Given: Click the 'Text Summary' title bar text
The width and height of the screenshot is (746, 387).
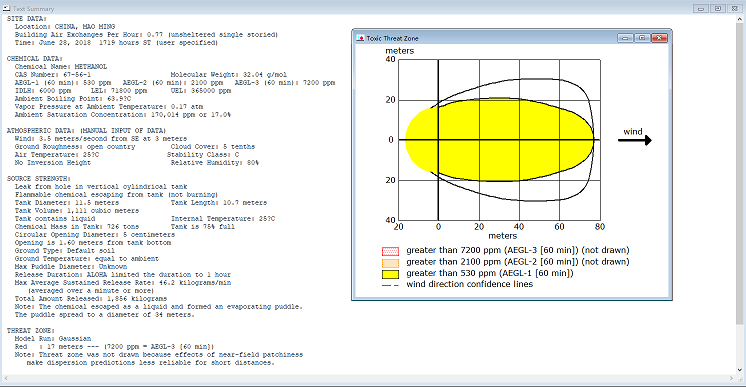Looking at the screenshot, I should 33,9.
